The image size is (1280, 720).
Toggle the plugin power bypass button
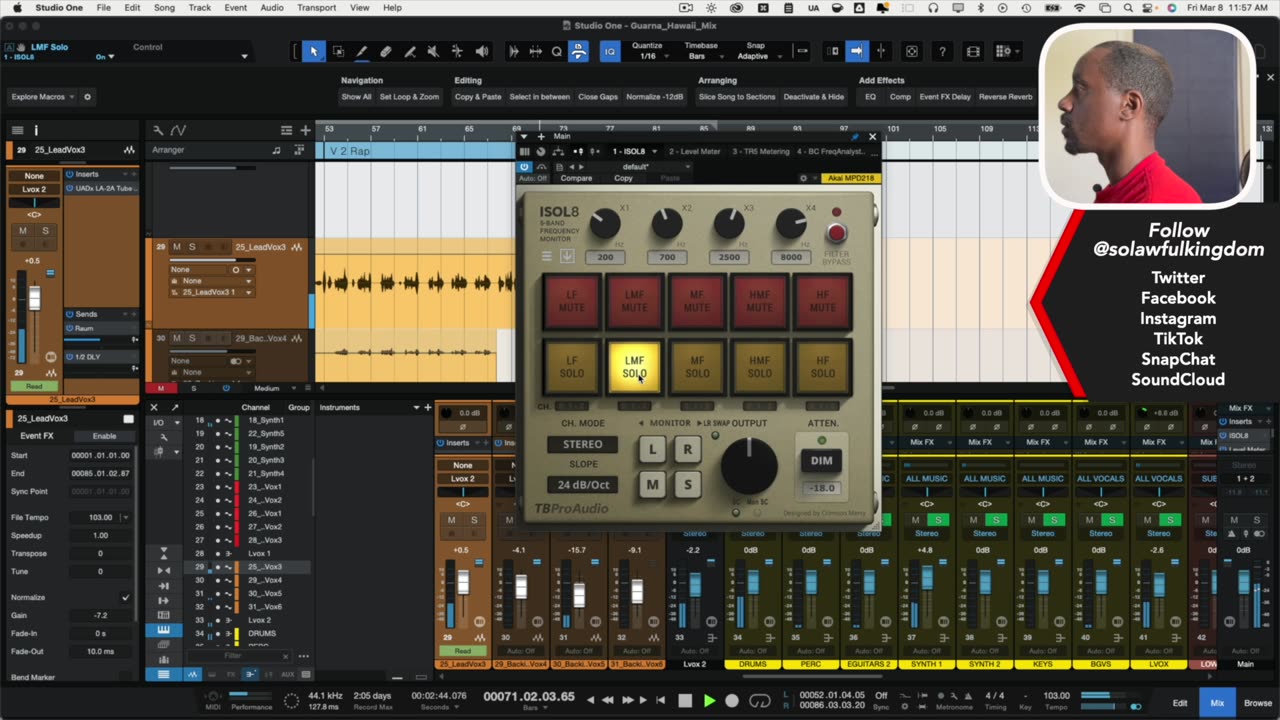tap(525, 167)
